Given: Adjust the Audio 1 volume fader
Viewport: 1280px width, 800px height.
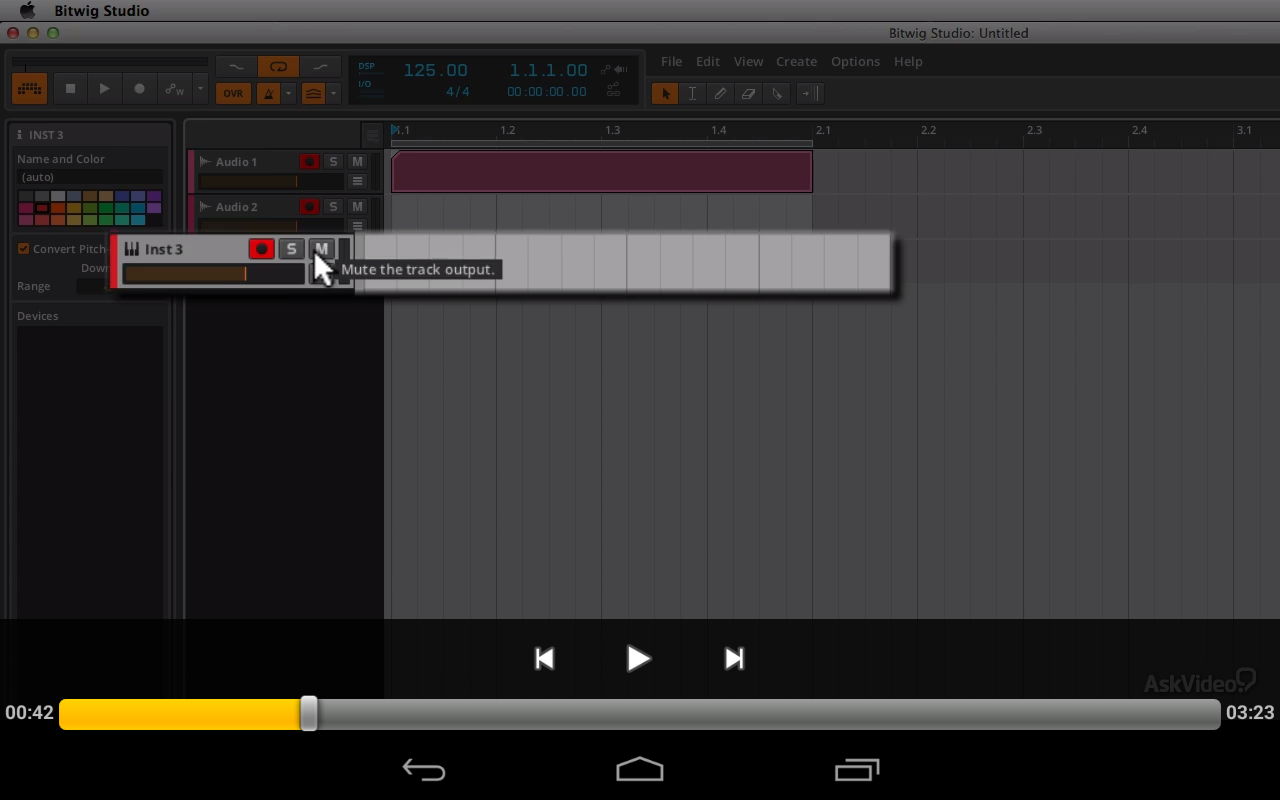Looking at the screenshot, I should click(x=271, y=181).
